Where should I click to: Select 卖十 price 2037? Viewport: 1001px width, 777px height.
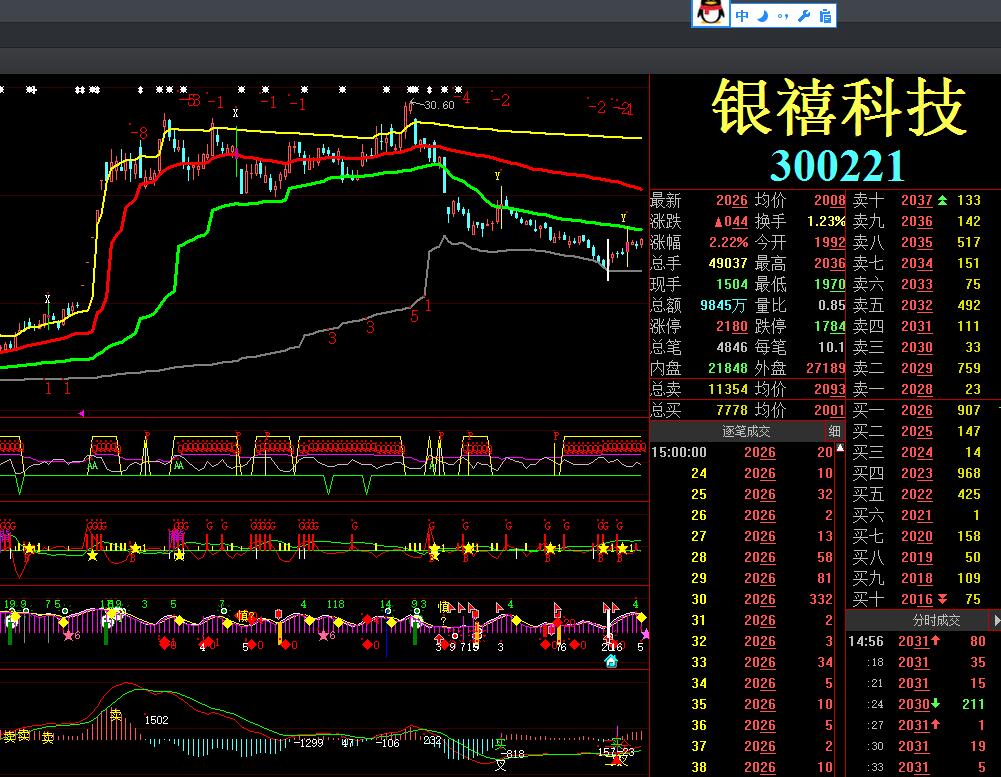click(917, 200)
